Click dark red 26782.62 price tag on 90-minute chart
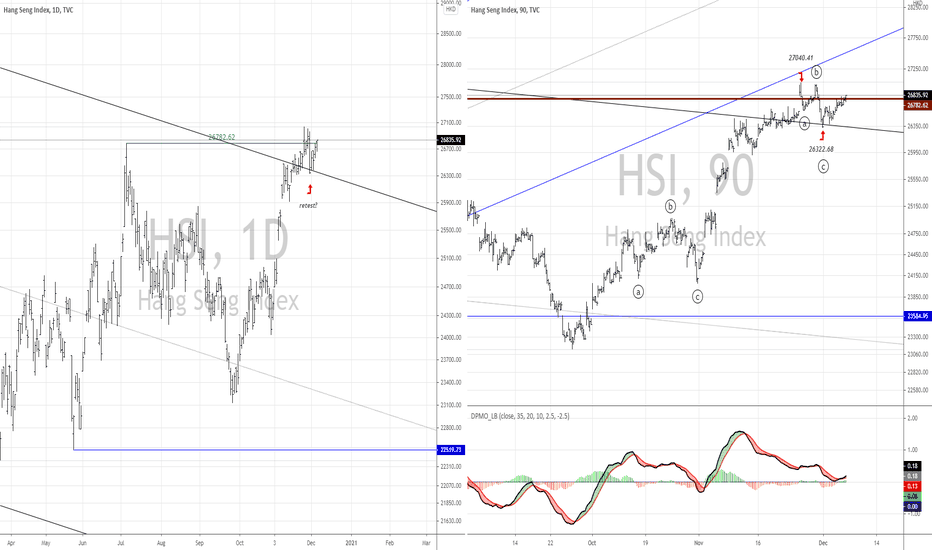The height and width of the screenshot is (550, 932). [x=917, y=105]
